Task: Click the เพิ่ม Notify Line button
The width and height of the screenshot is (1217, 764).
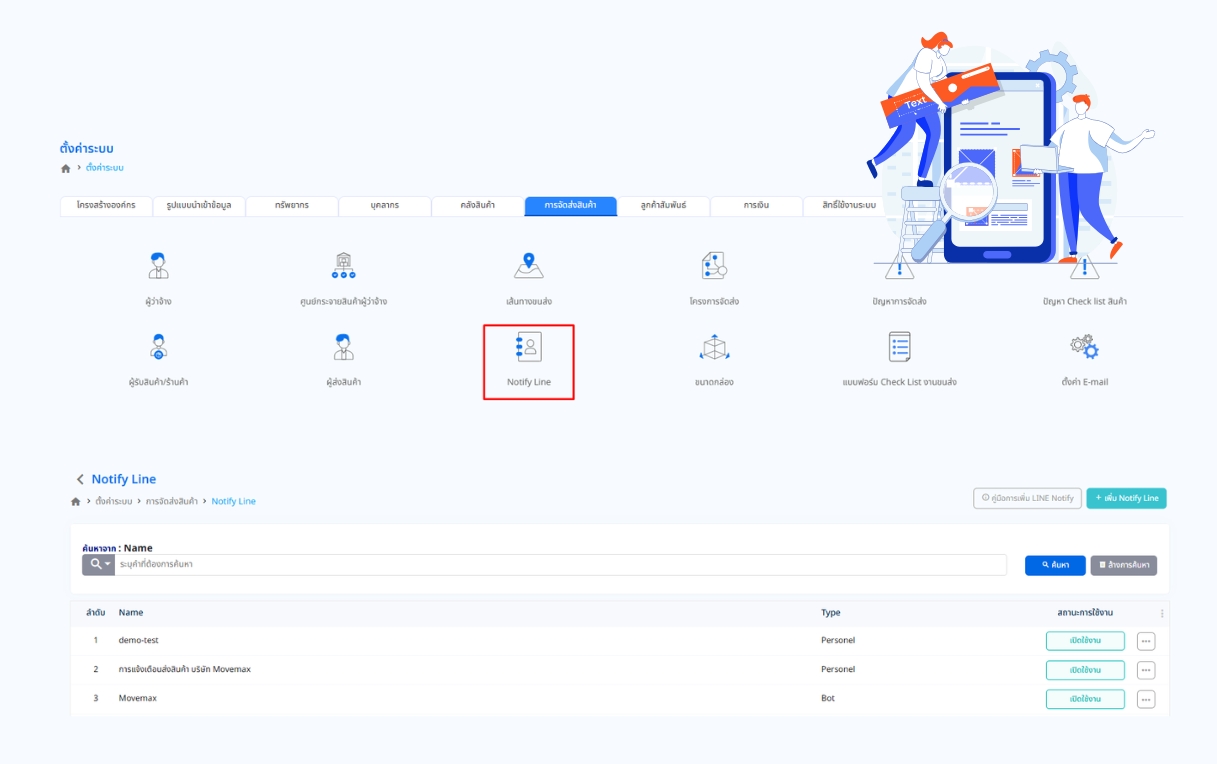Action: pyautogui.click(x=1126, y=498)
